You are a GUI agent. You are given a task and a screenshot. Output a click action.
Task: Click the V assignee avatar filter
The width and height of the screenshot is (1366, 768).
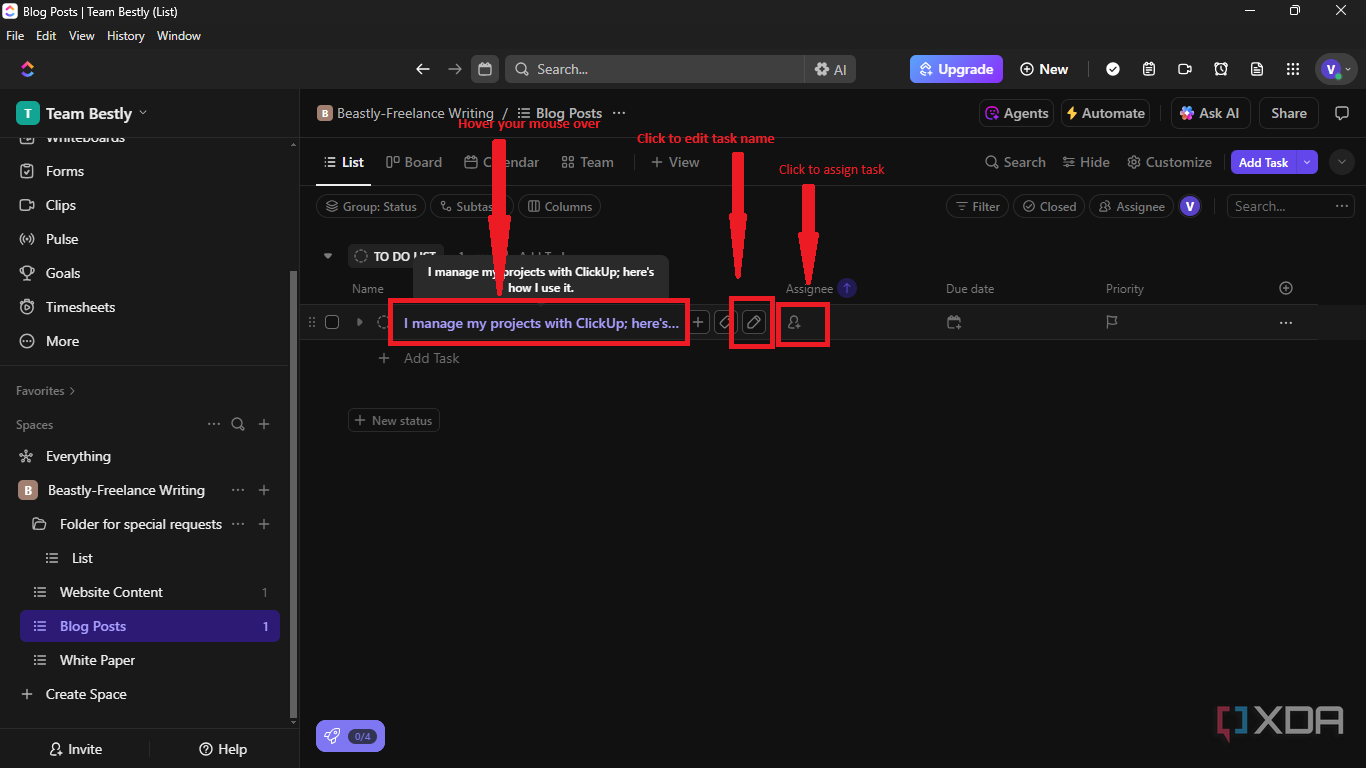click(1189, 206)
